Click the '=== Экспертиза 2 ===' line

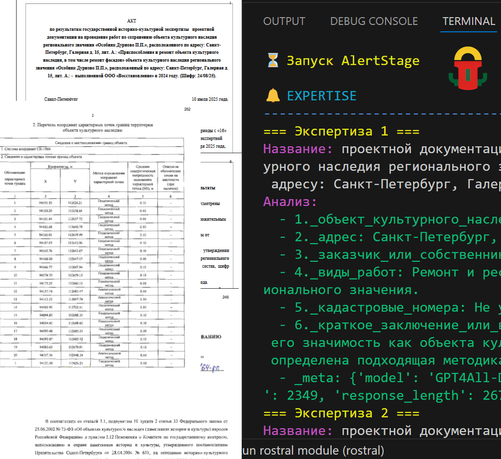click(x=341, y=413)
